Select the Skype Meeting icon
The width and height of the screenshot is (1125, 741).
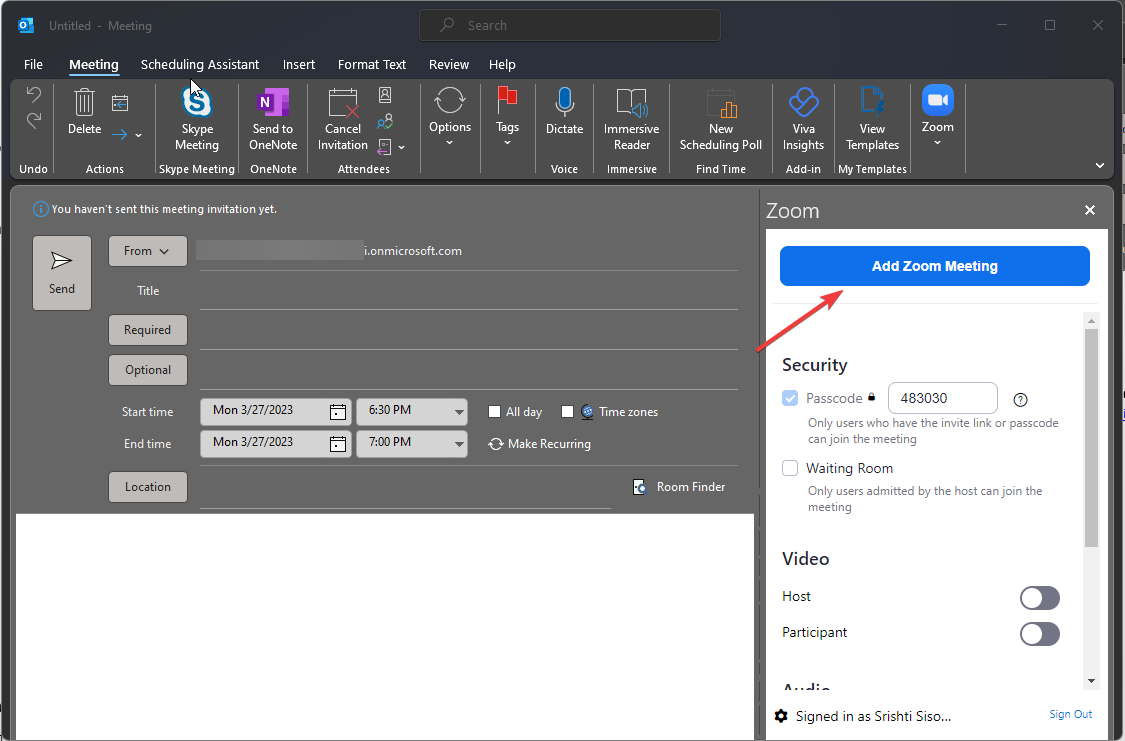pos(196,118)
